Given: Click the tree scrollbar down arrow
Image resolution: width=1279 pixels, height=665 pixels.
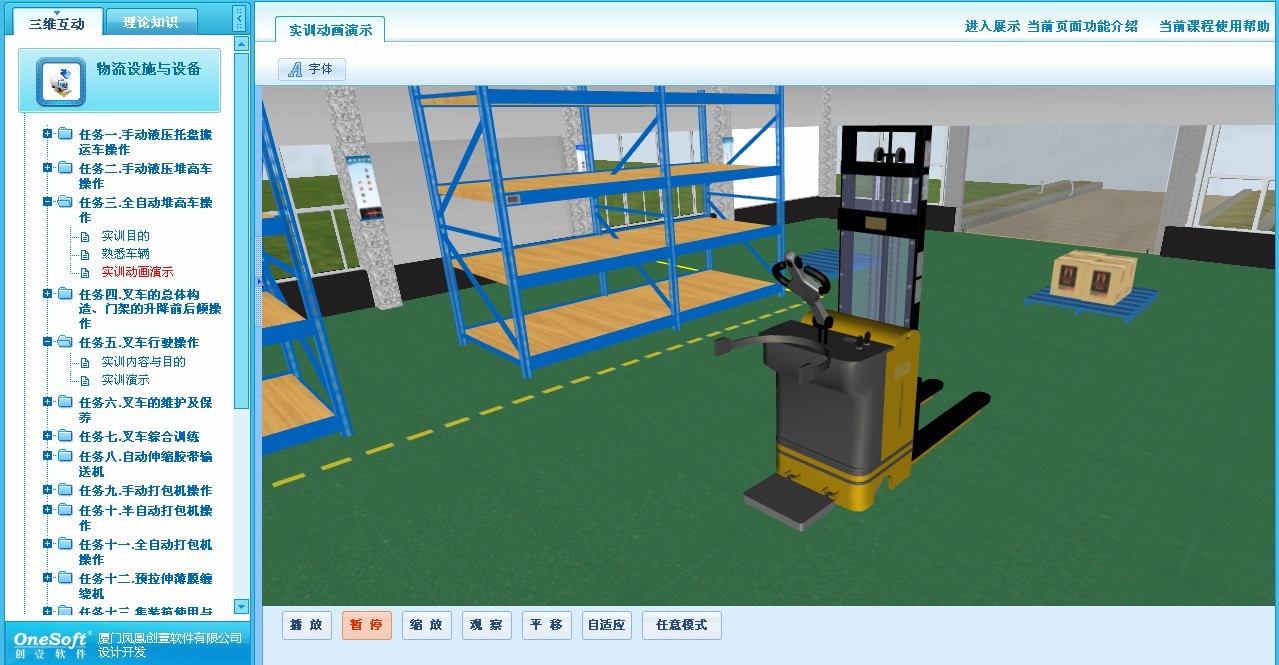Looking at the screenshot, I should [241, 606].
